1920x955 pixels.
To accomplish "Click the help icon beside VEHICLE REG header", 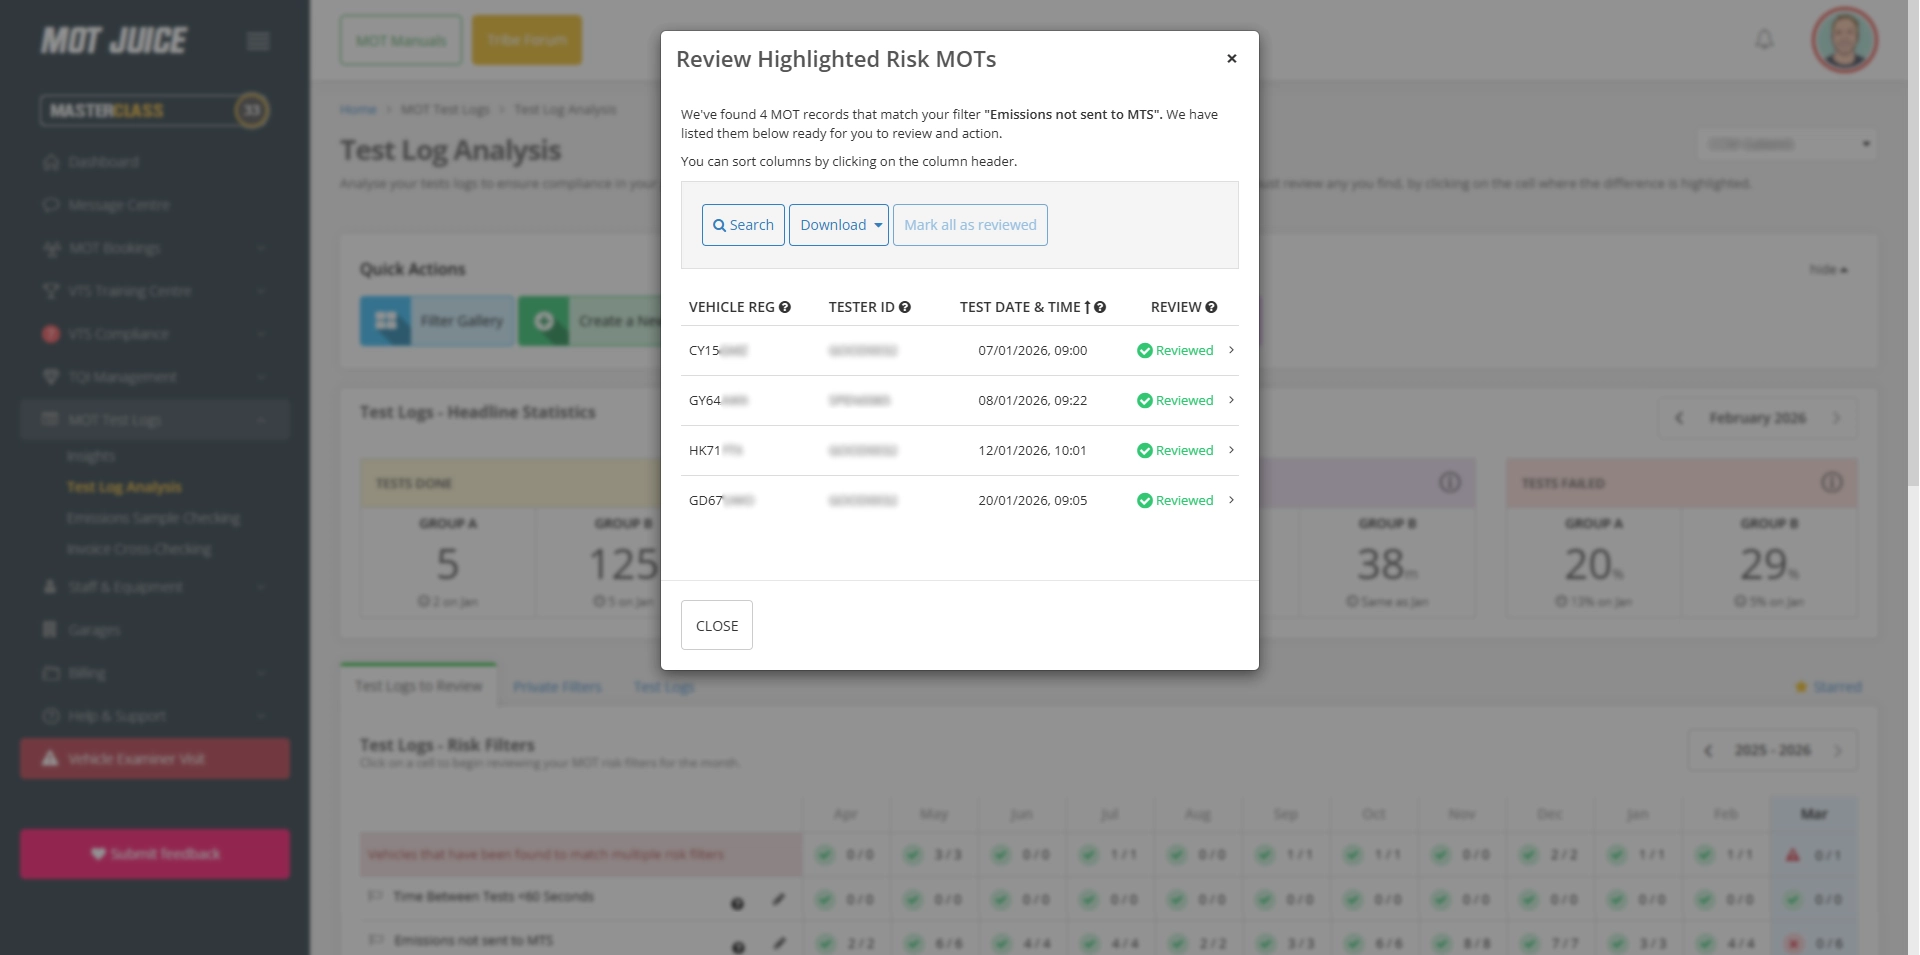I will click(785, 307).
